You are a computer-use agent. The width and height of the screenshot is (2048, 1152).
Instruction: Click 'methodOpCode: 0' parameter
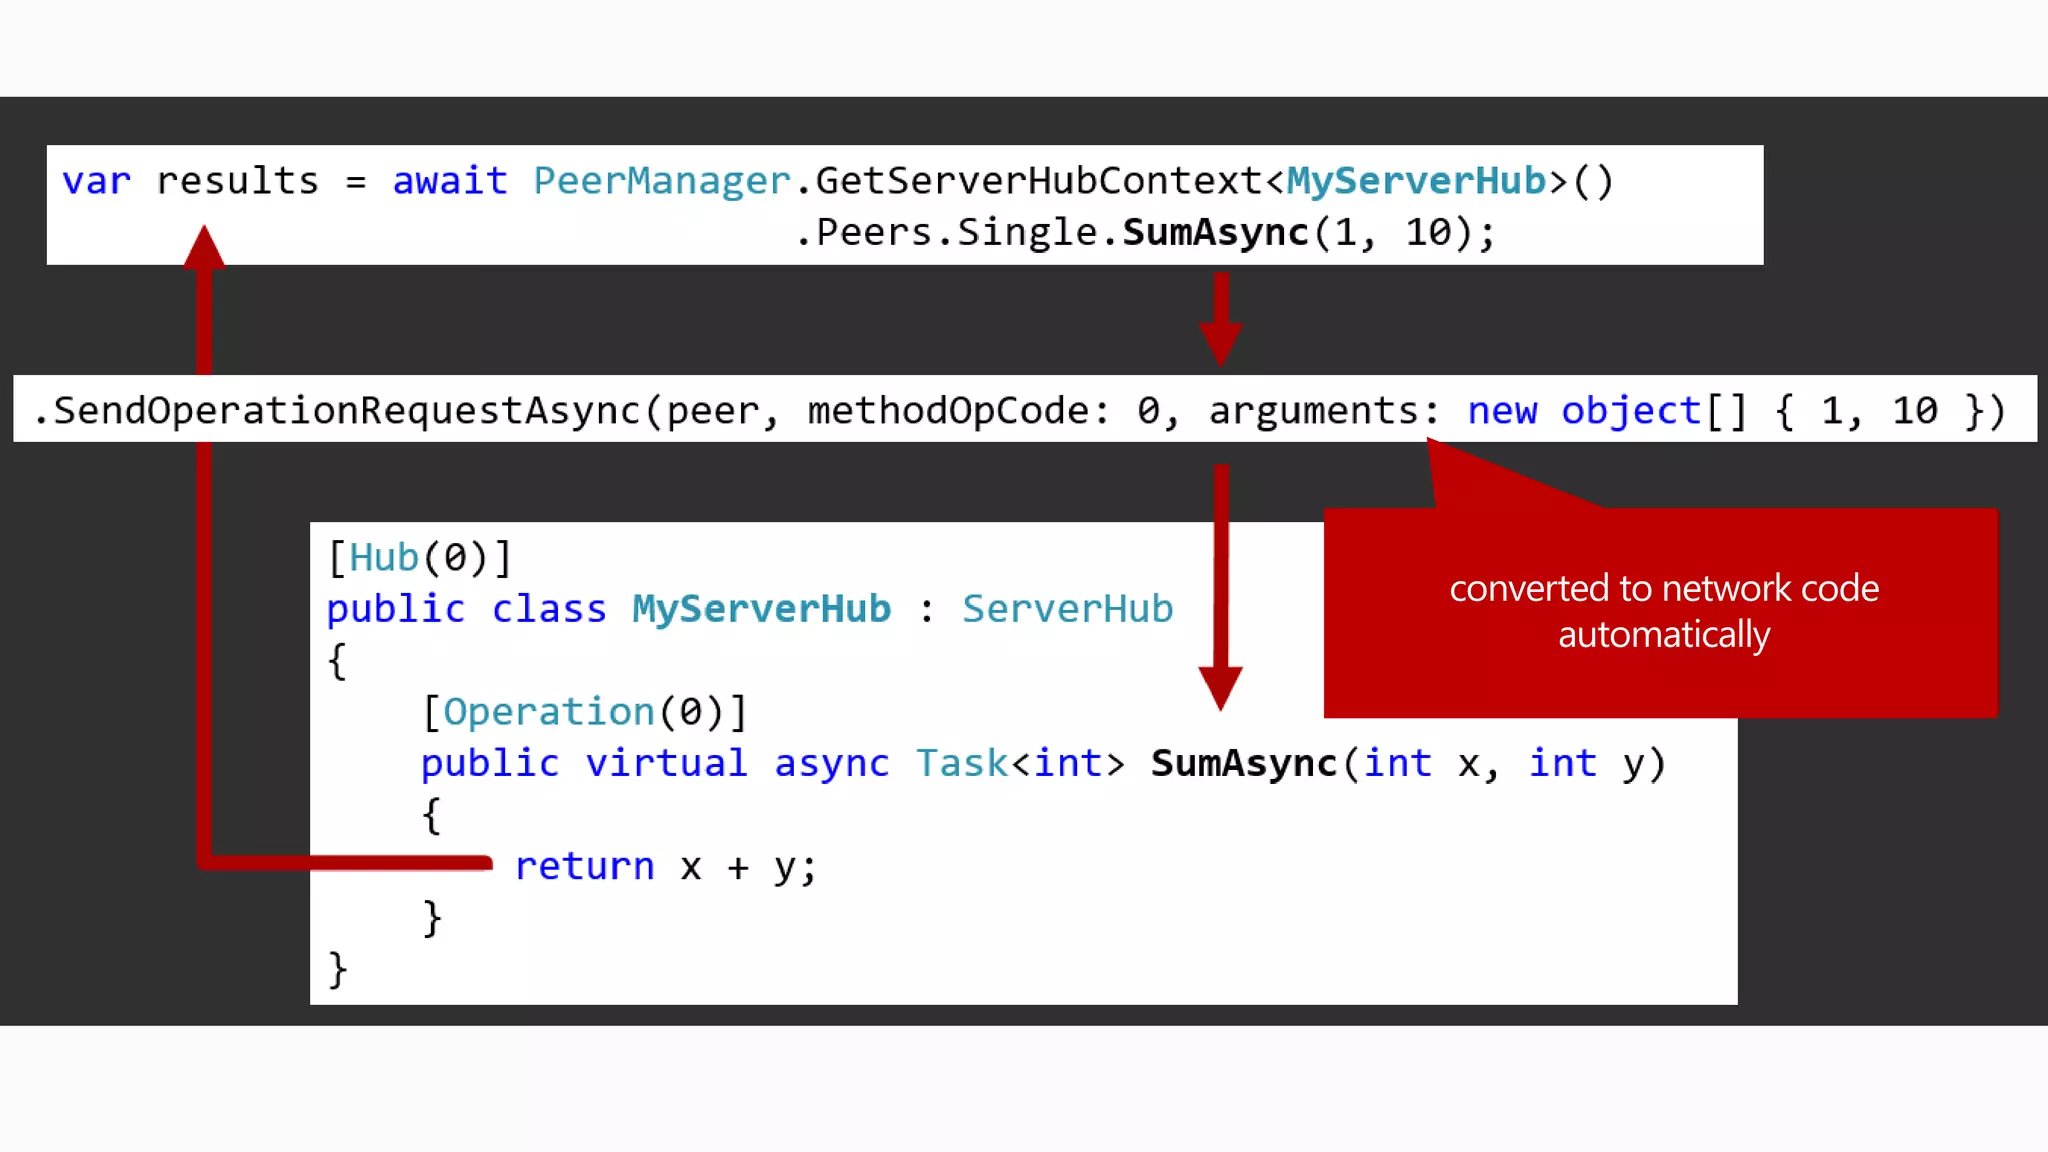[x=982, y=410]
